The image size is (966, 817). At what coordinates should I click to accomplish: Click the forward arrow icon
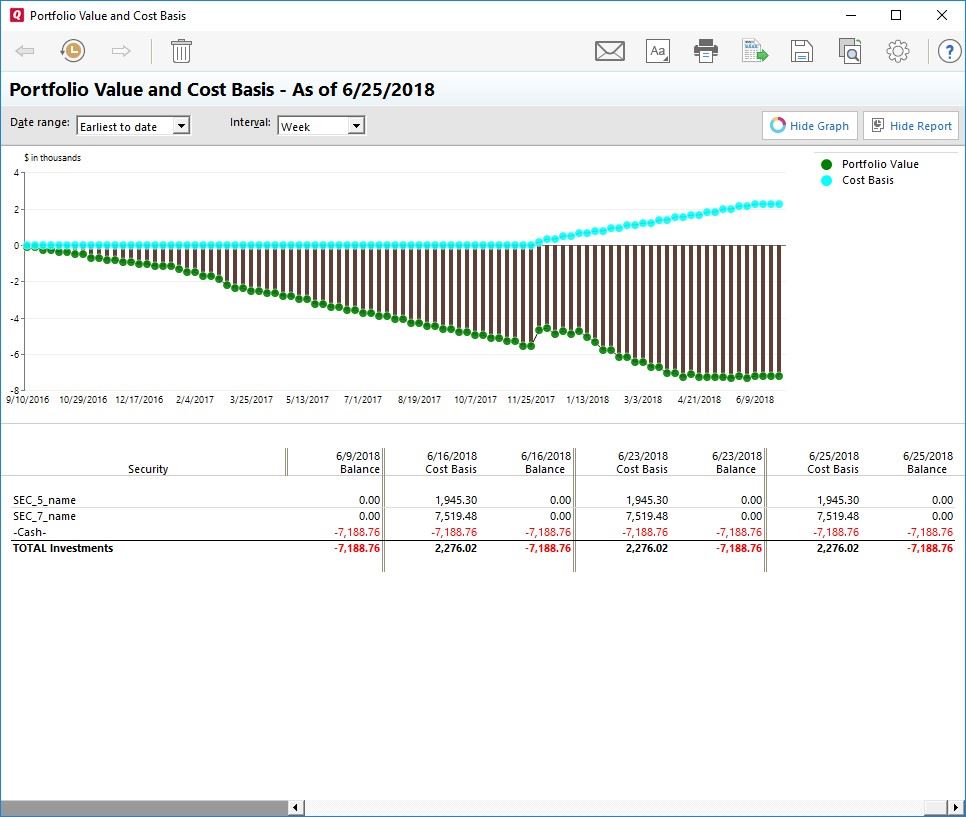coord(121,51)
